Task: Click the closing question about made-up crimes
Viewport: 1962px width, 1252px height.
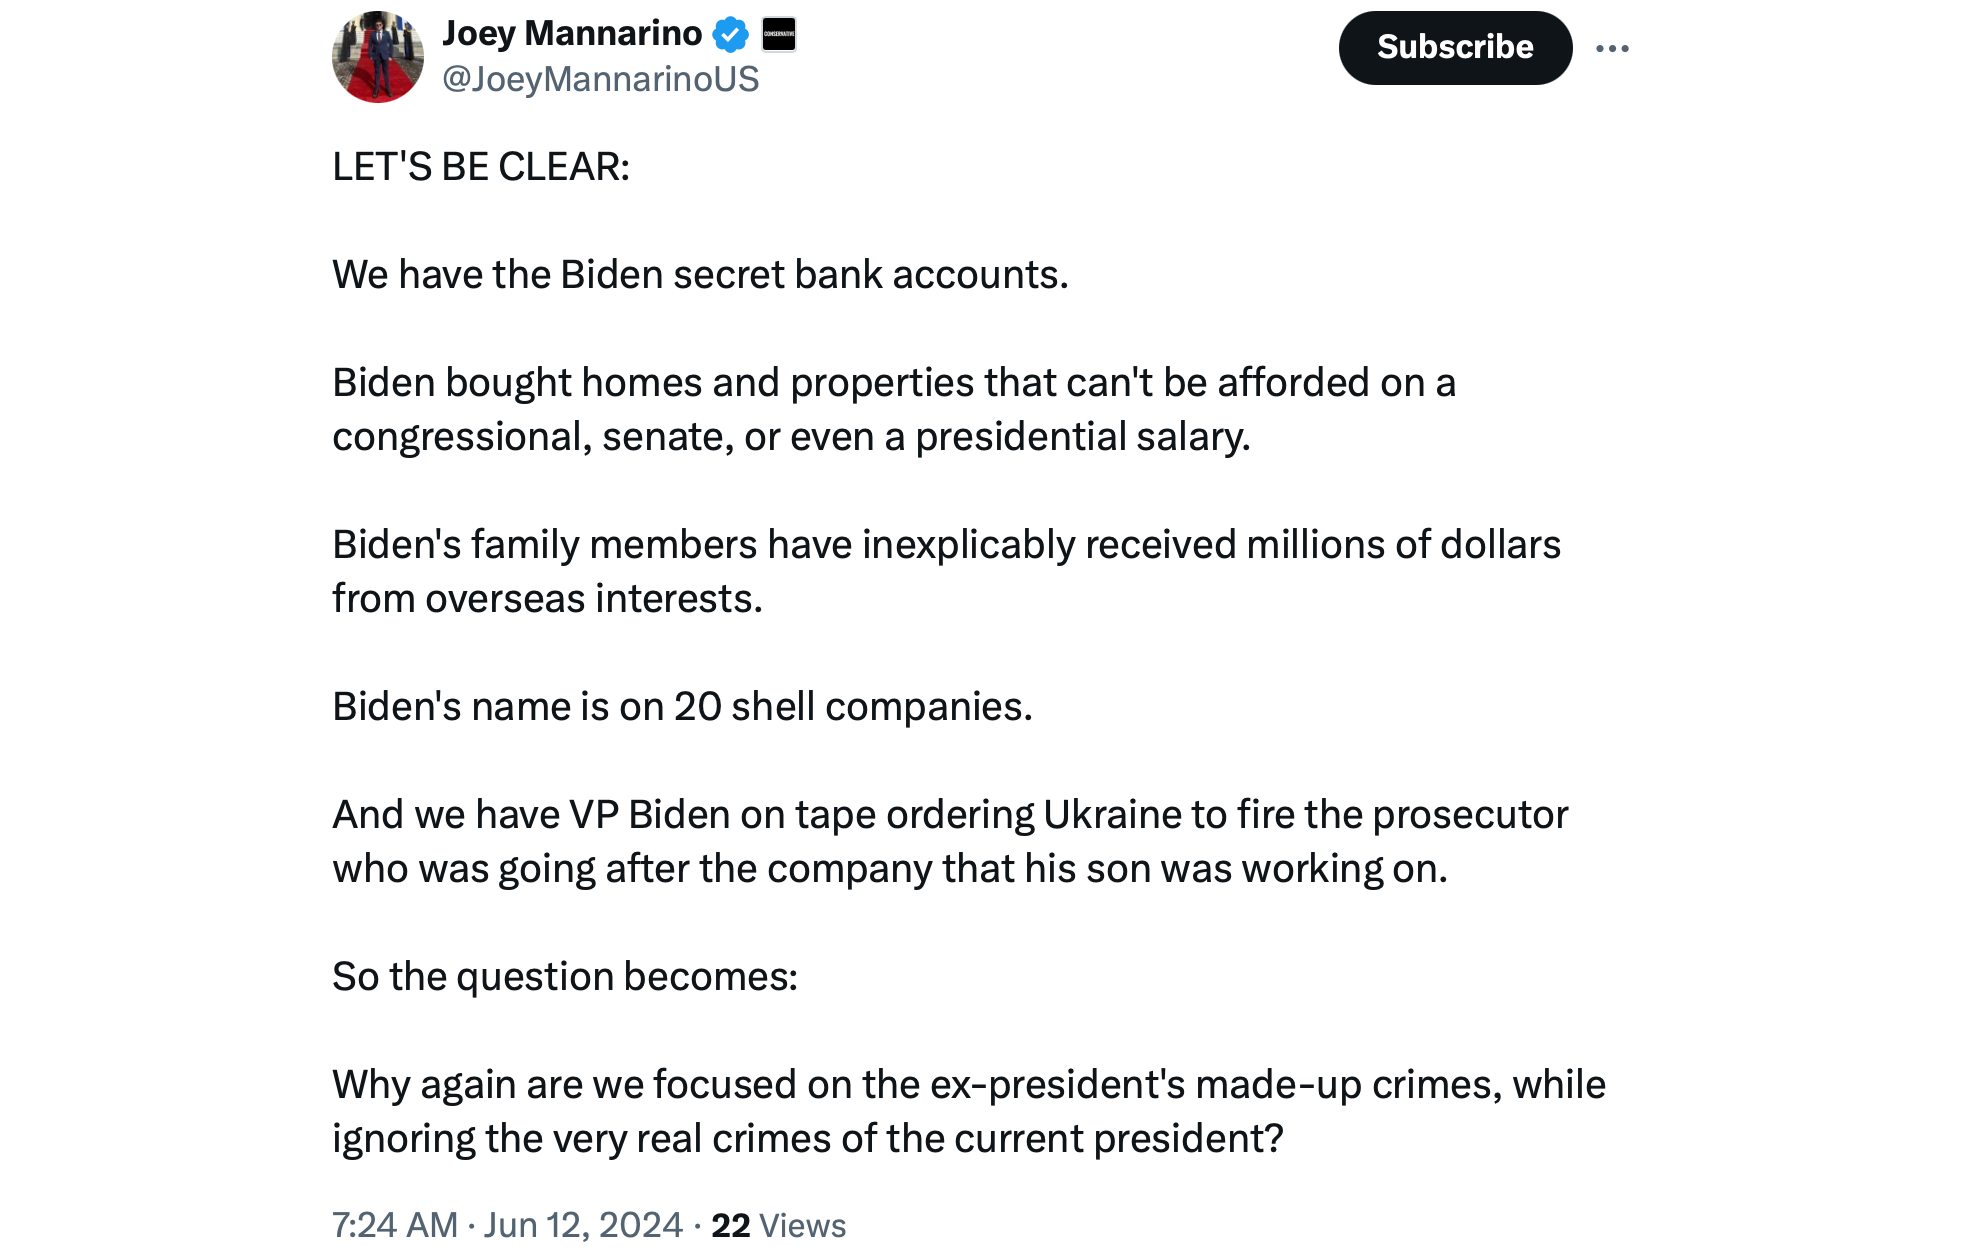Action: click(968, 1111)
